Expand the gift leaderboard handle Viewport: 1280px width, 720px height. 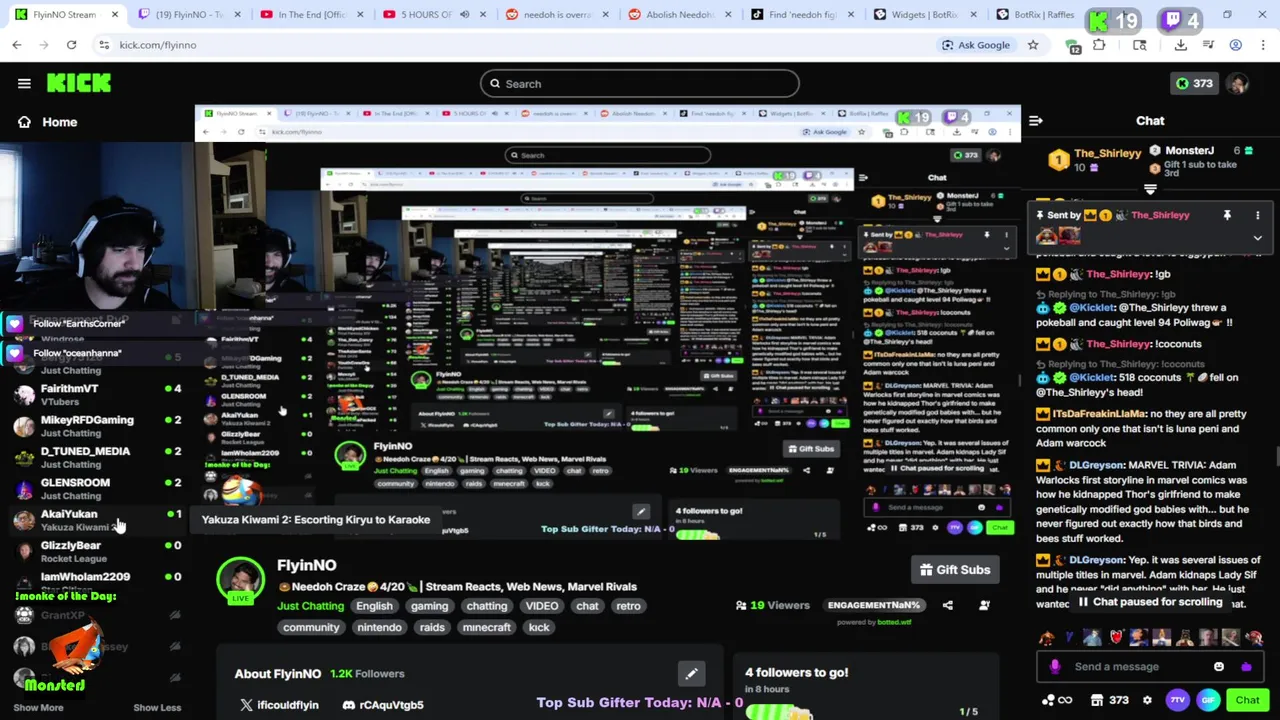(1150, 189)
